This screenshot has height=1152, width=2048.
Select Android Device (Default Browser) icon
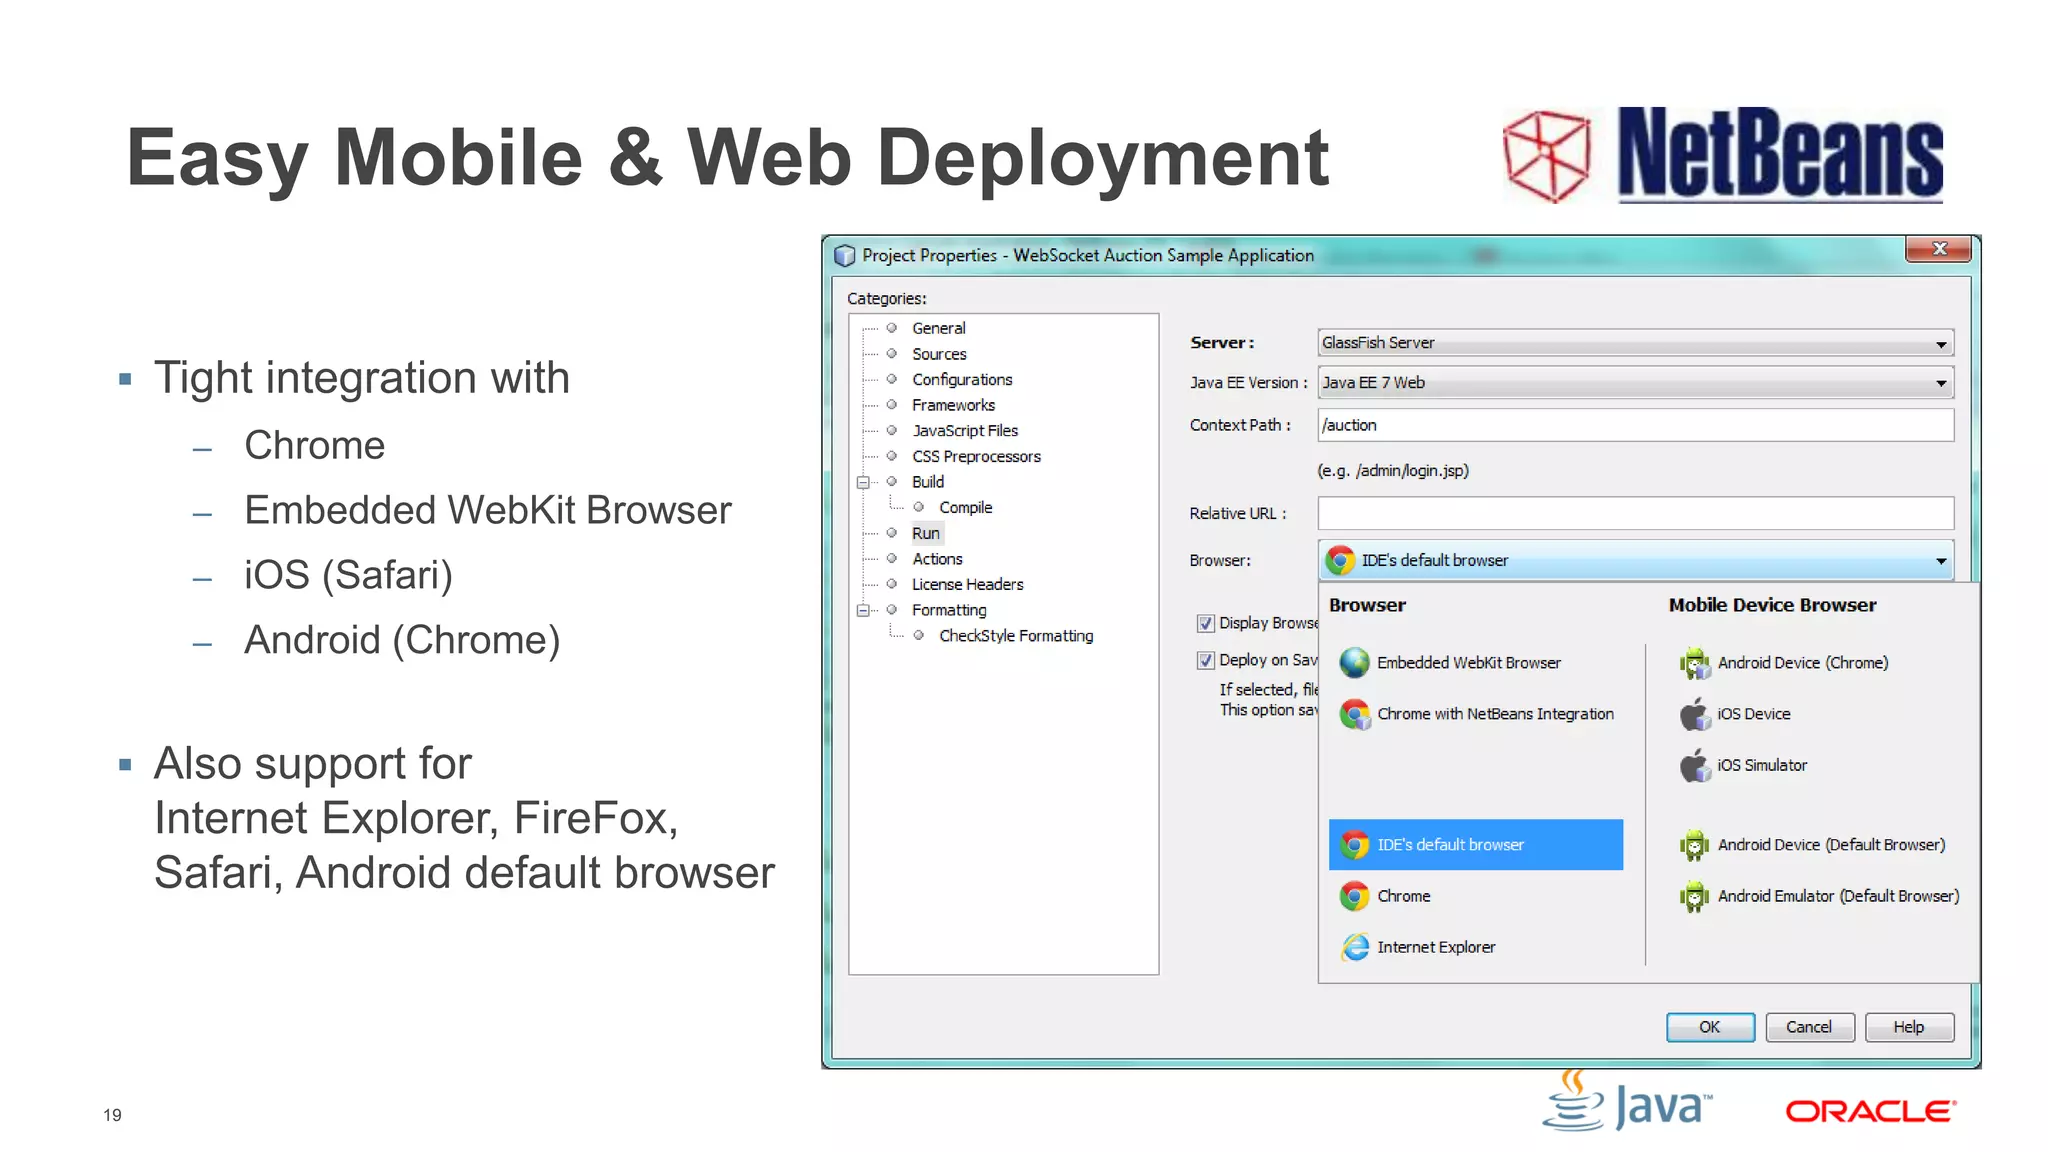[x=1694, y=845]
